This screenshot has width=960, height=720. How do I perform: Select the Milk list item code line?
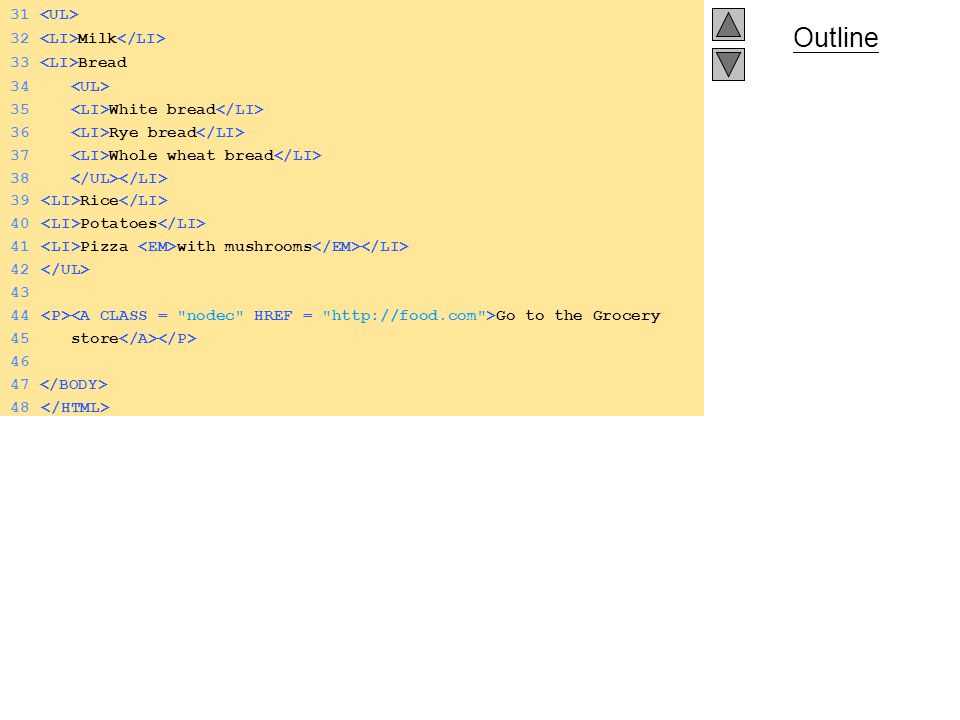pos(103,39)
